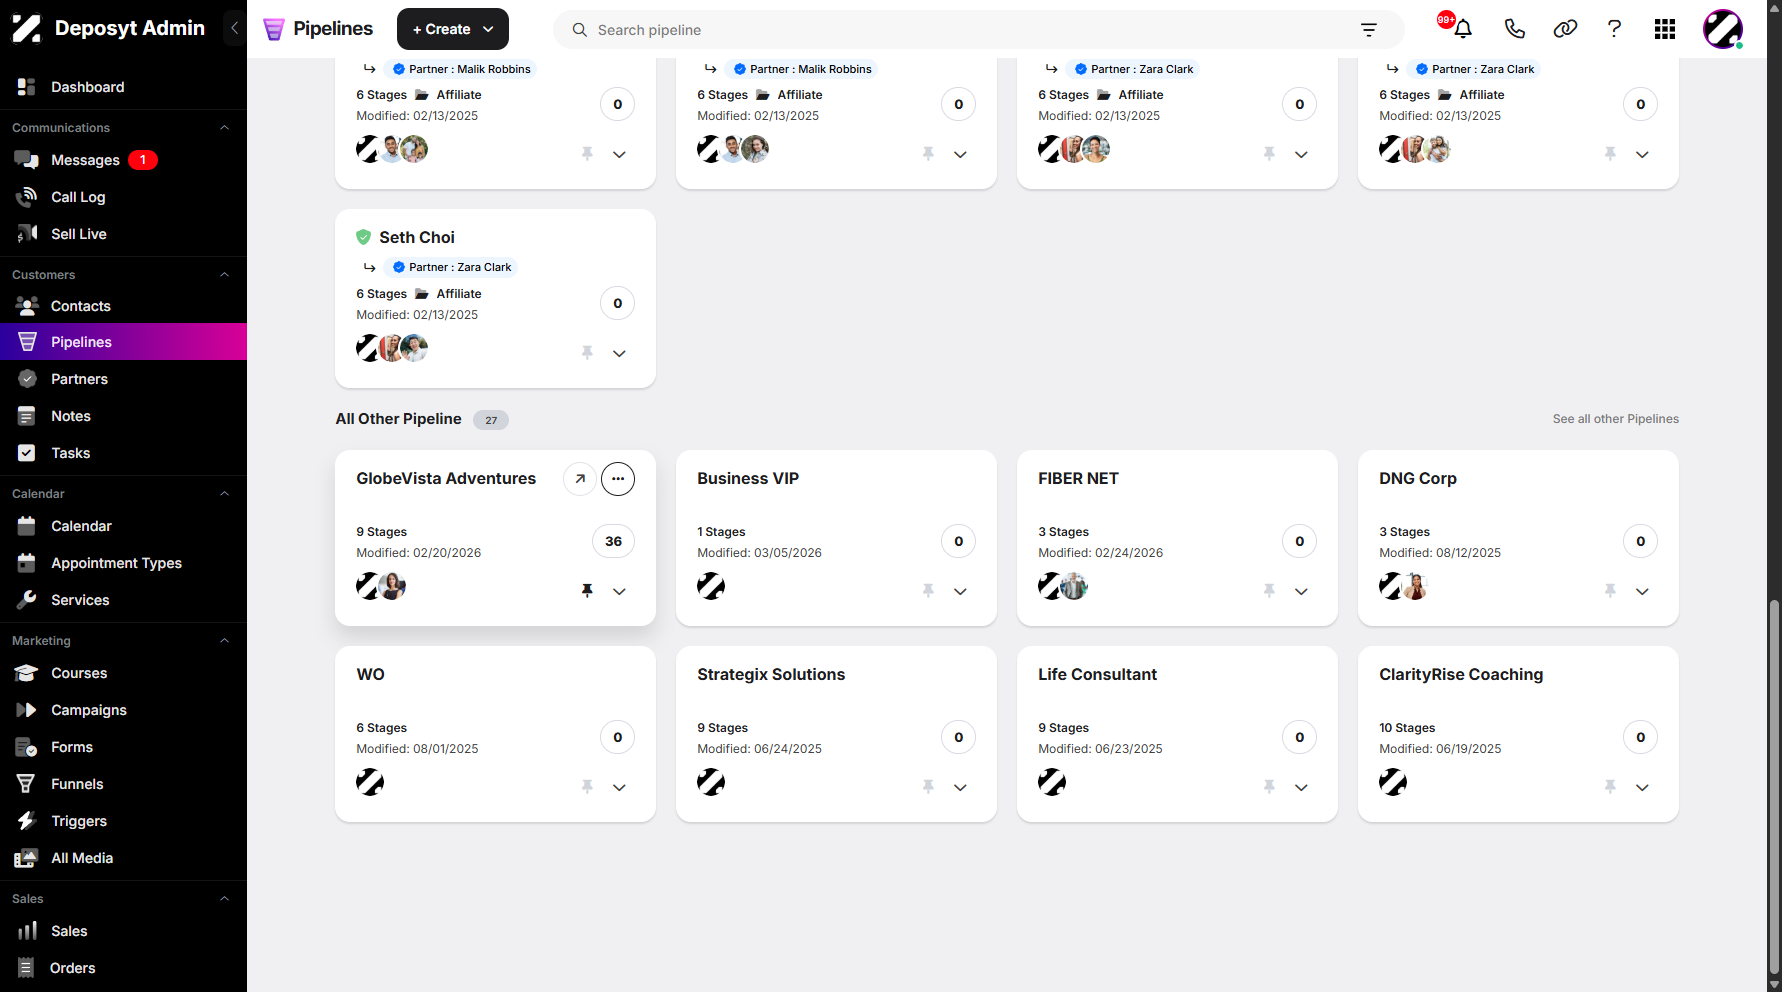Open the apps grid icon
Screen dimensions: 1782x992
[x=1665, y=29]
